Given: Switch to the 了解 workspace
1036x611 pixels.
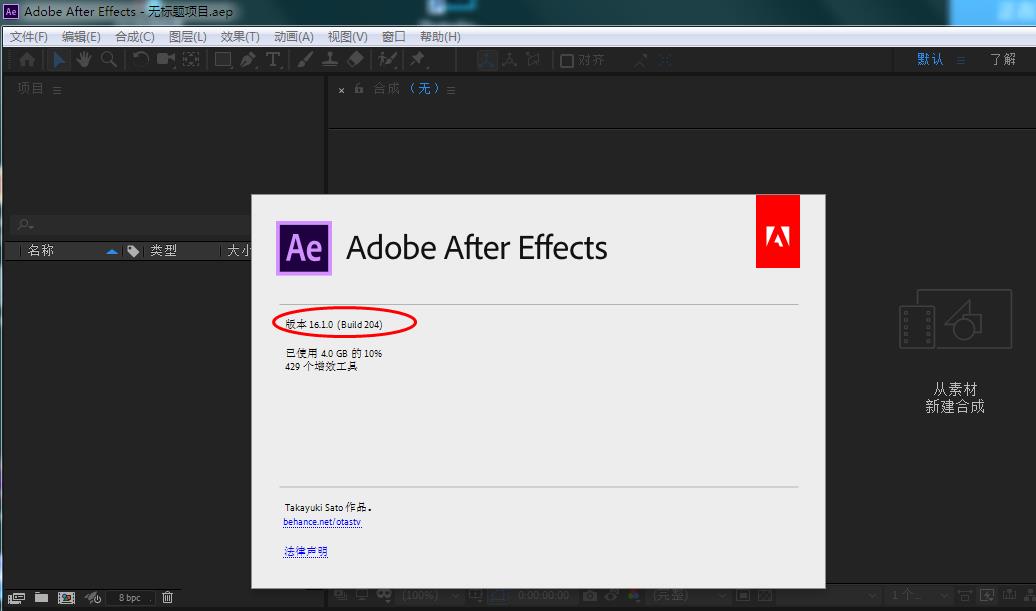Looking at the screenshot, I should (x=1002, y=59).
